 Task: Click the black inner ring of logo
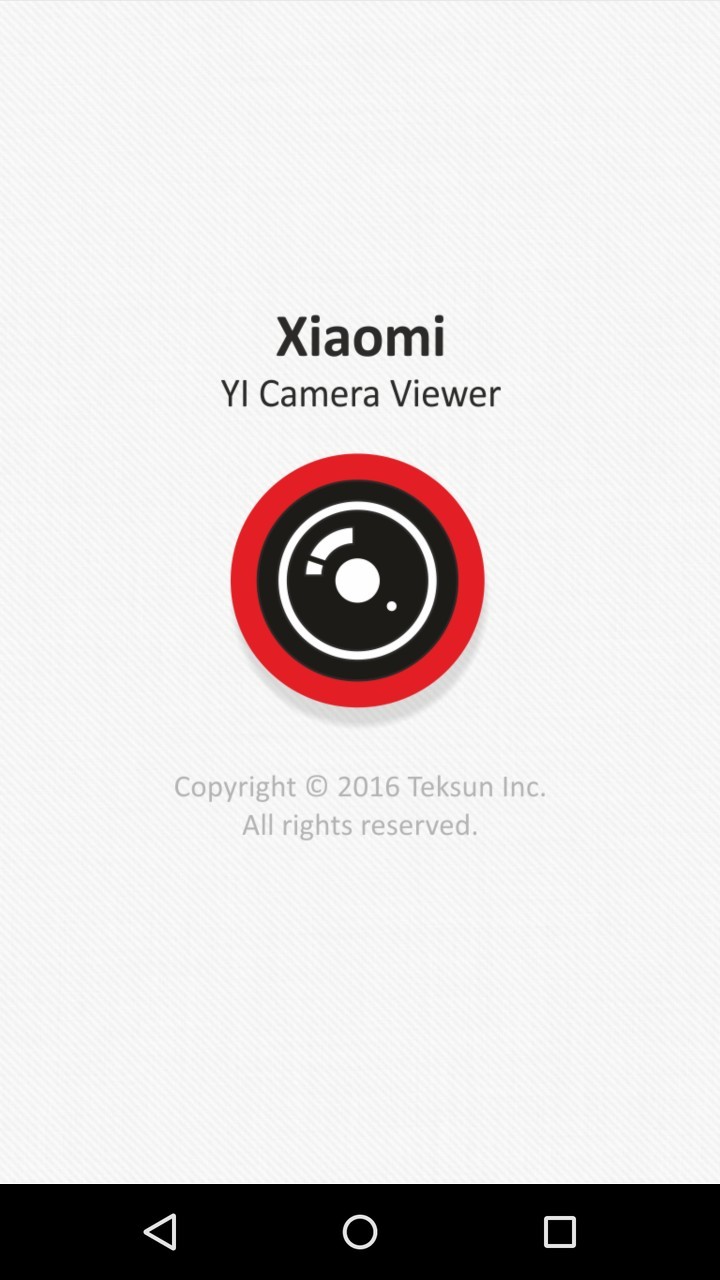pos(358,492)
